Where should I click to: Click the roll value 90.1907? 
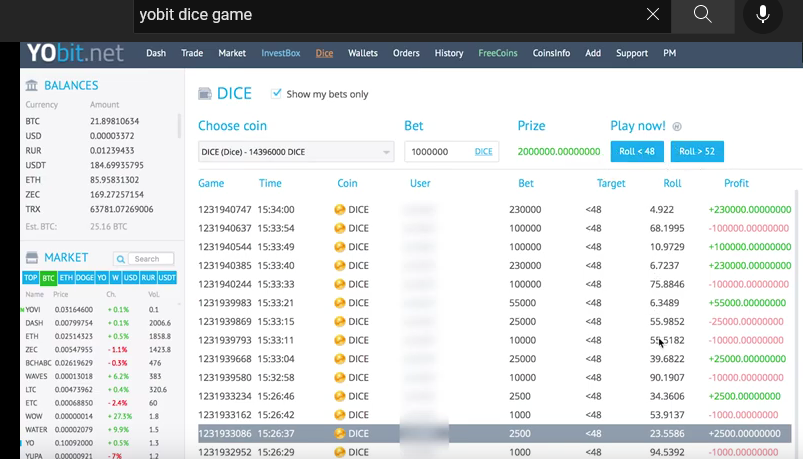pyautogui.click(x=667, y=378)
